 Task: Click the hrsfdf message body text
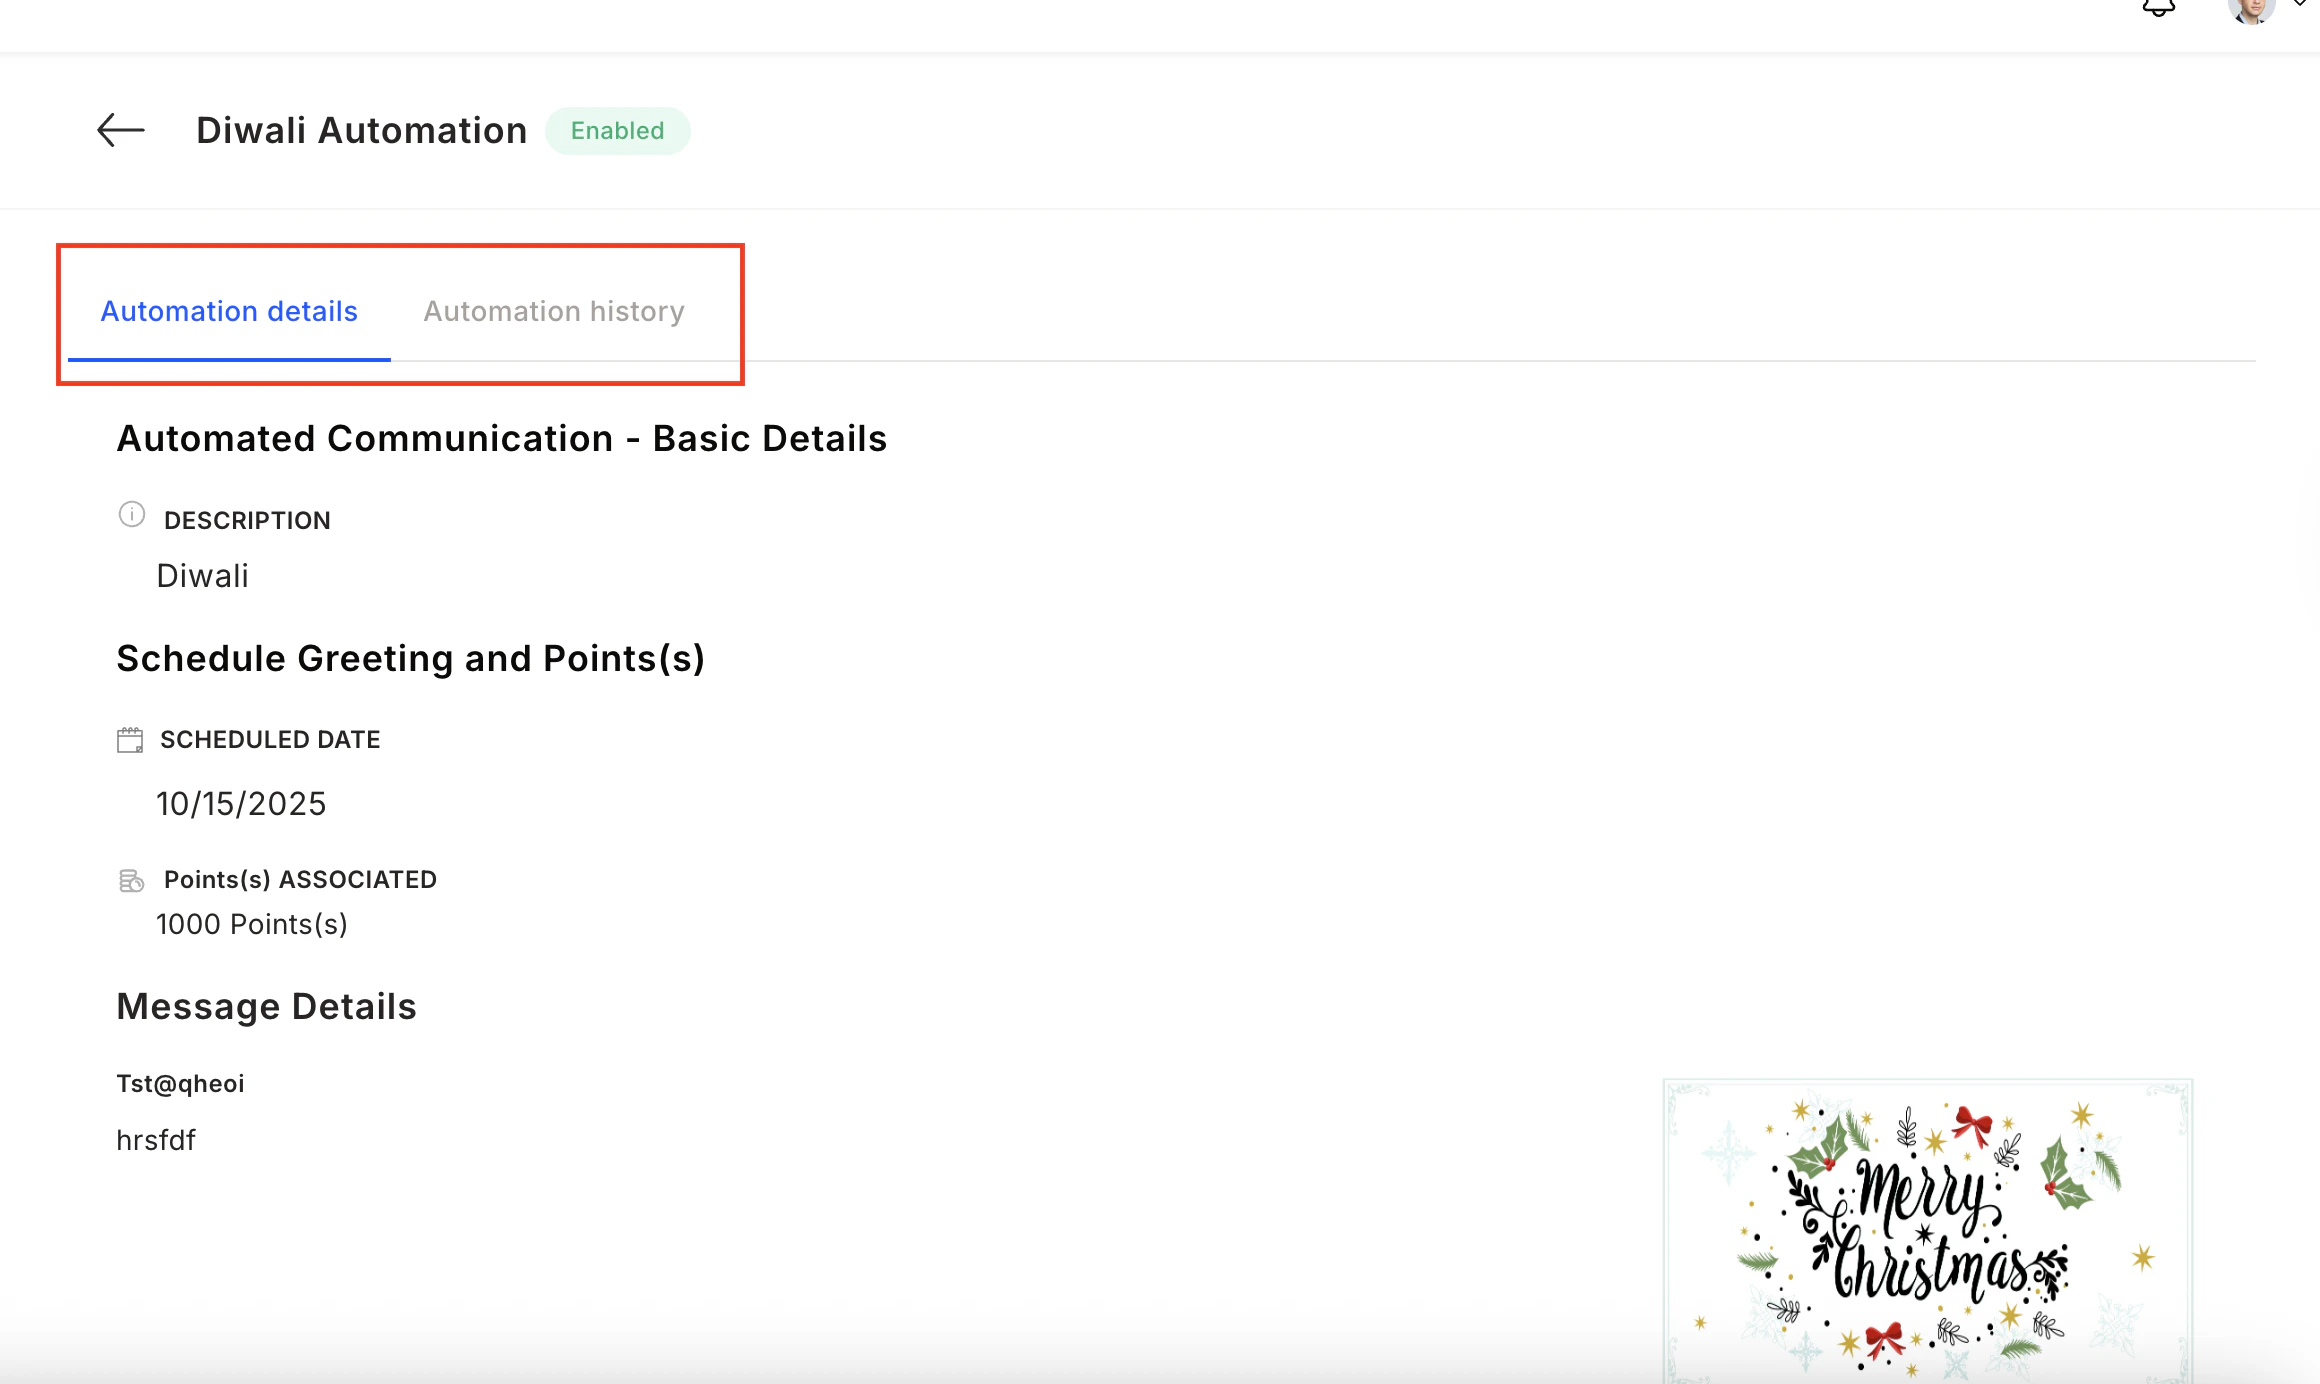point(156,1140)
